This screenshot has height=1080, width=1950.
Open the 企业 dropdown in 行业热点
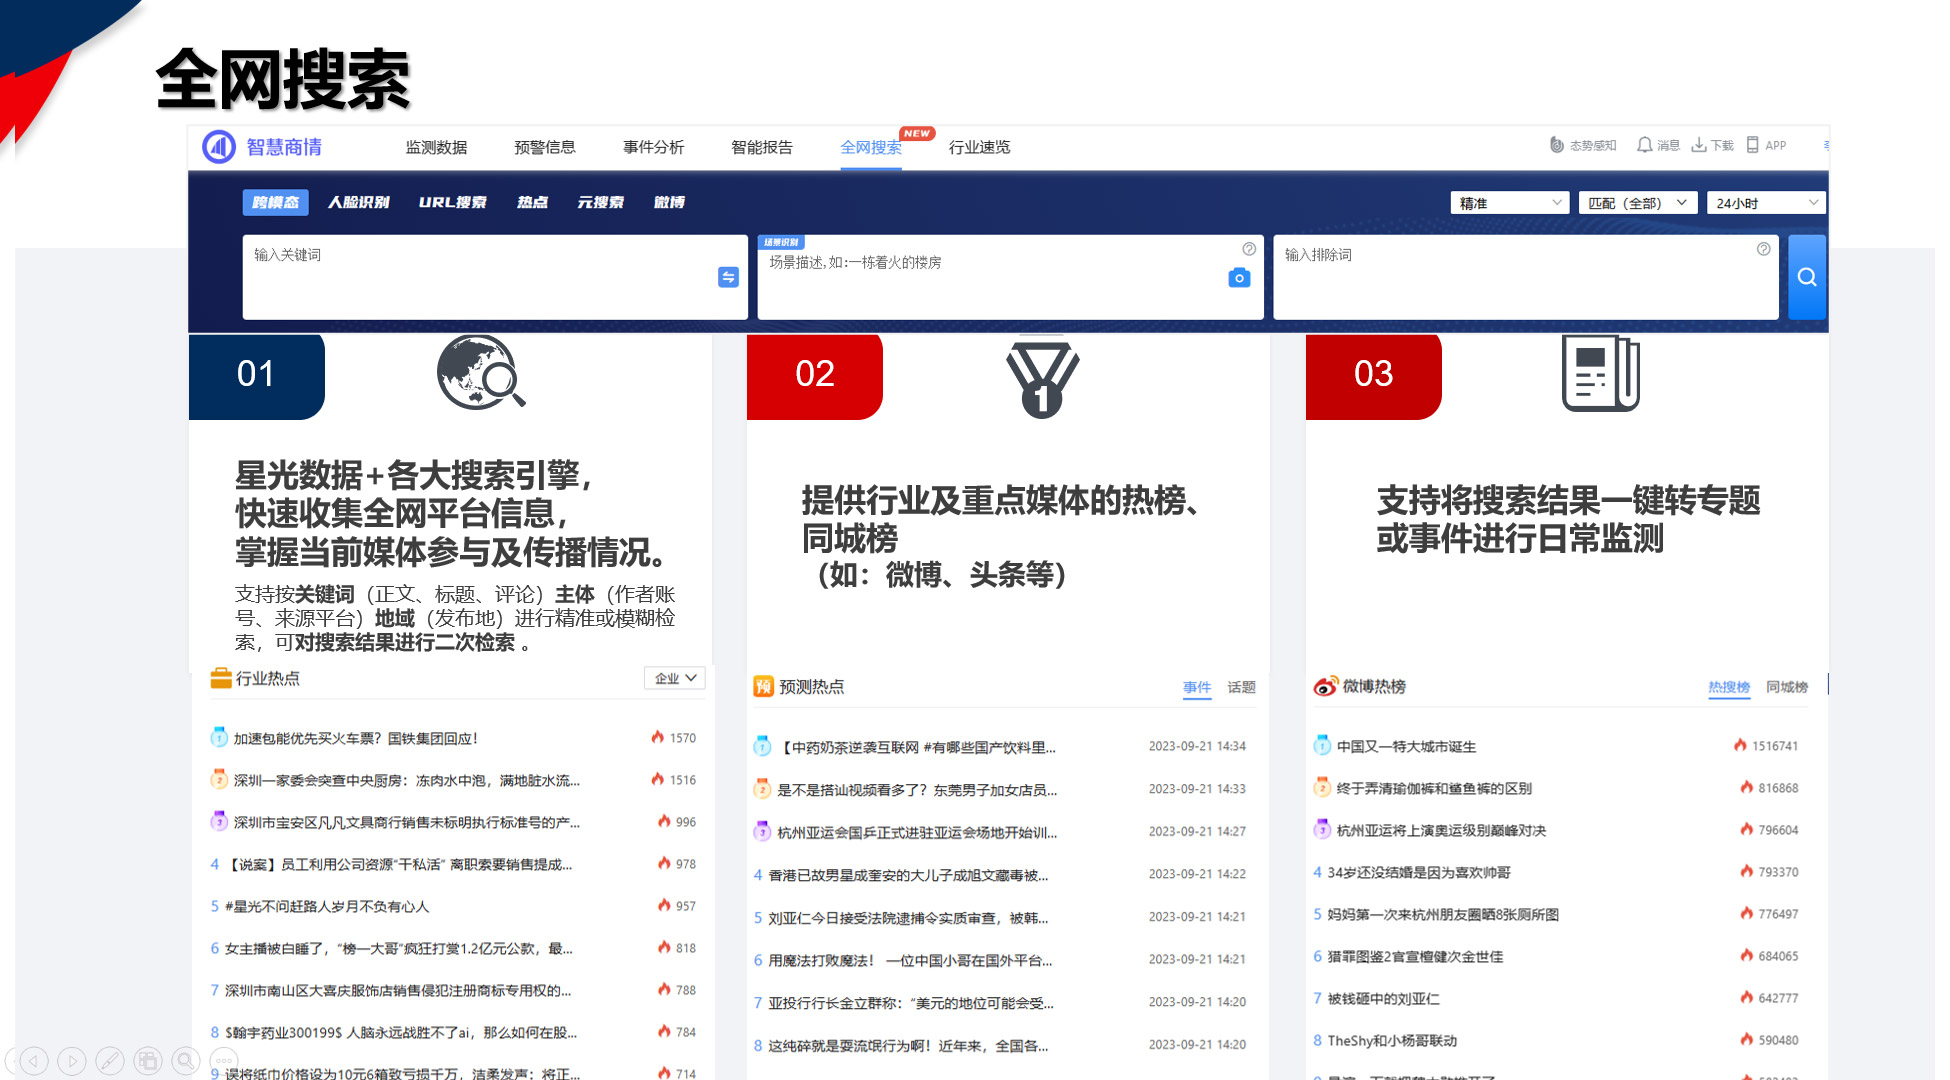[675, 678]
